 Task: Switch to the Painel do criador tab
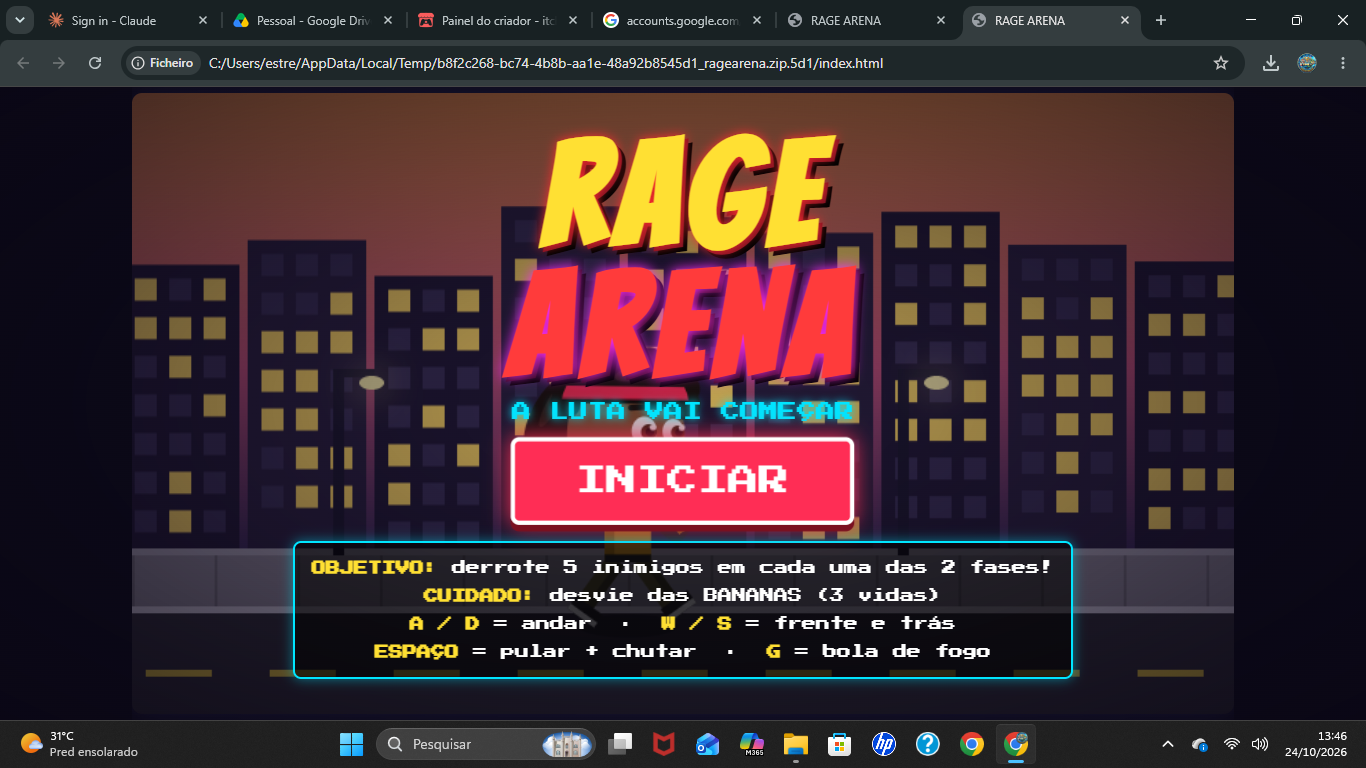point(498,20)
